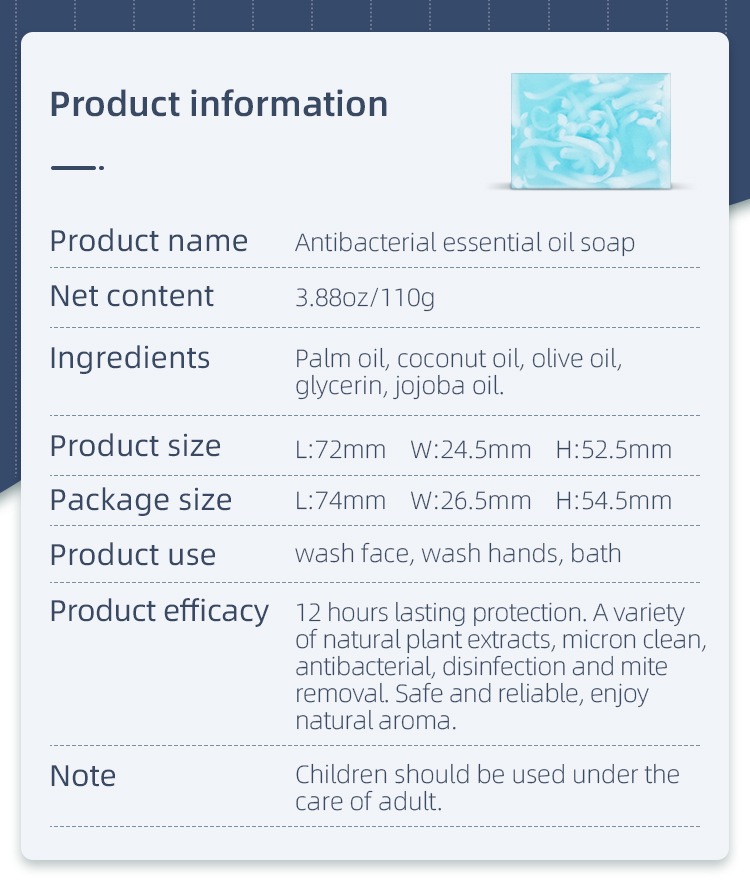Click the Palm oil ingredients list
Viewport: 750px width, 885px height.
coord(459,372)
